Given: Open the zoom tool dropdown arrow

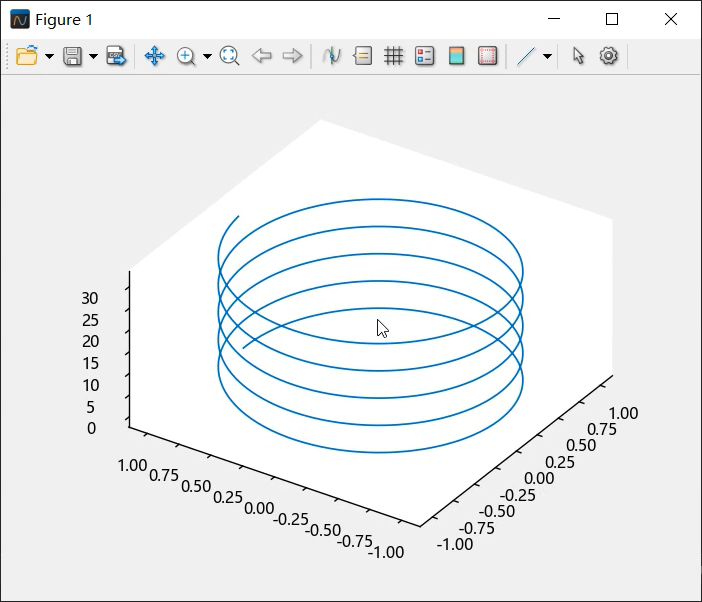Looking at the screenshot, I should (x=207, y=57).
